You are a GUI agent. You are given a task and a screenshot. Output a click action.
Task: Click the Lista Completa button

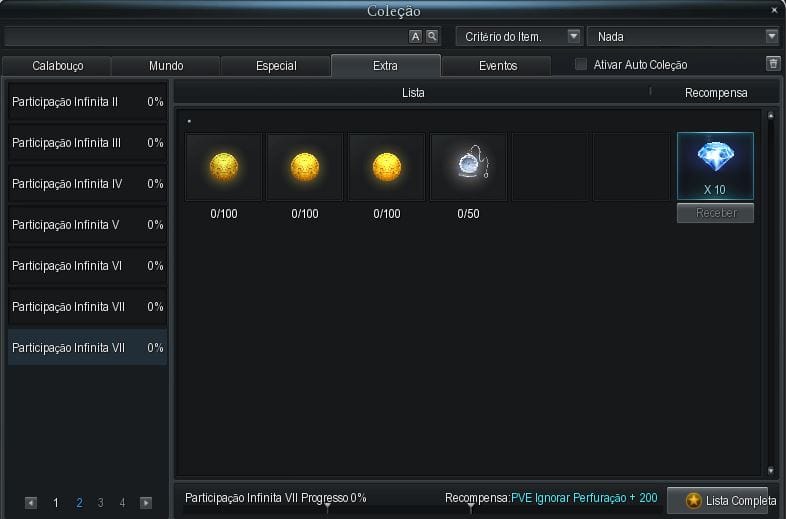click(717, 500)
